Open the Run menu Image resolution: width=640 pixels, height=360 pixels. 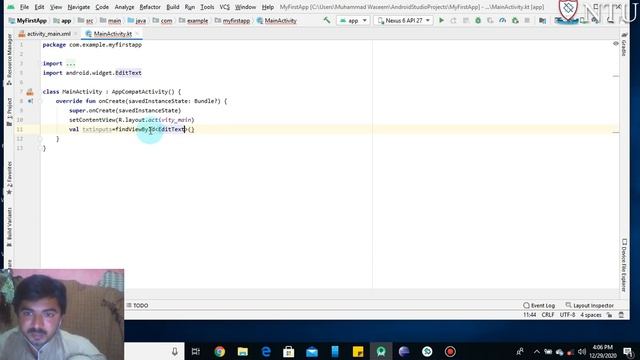tap(189, 7)
